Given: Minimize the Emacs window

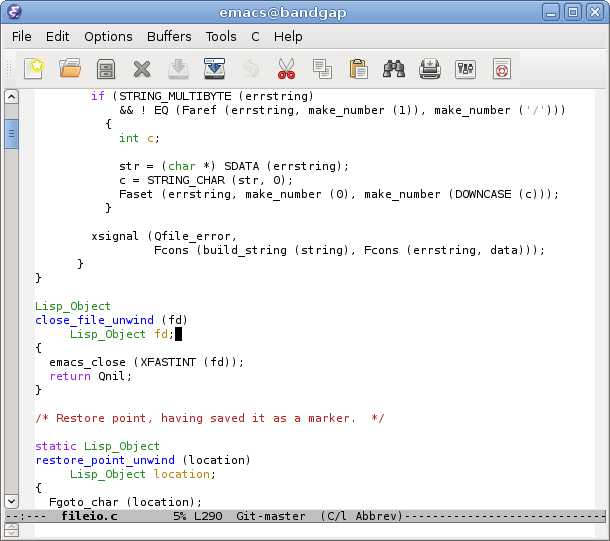Looking at the screenshot, I should (x=551, y=12).
